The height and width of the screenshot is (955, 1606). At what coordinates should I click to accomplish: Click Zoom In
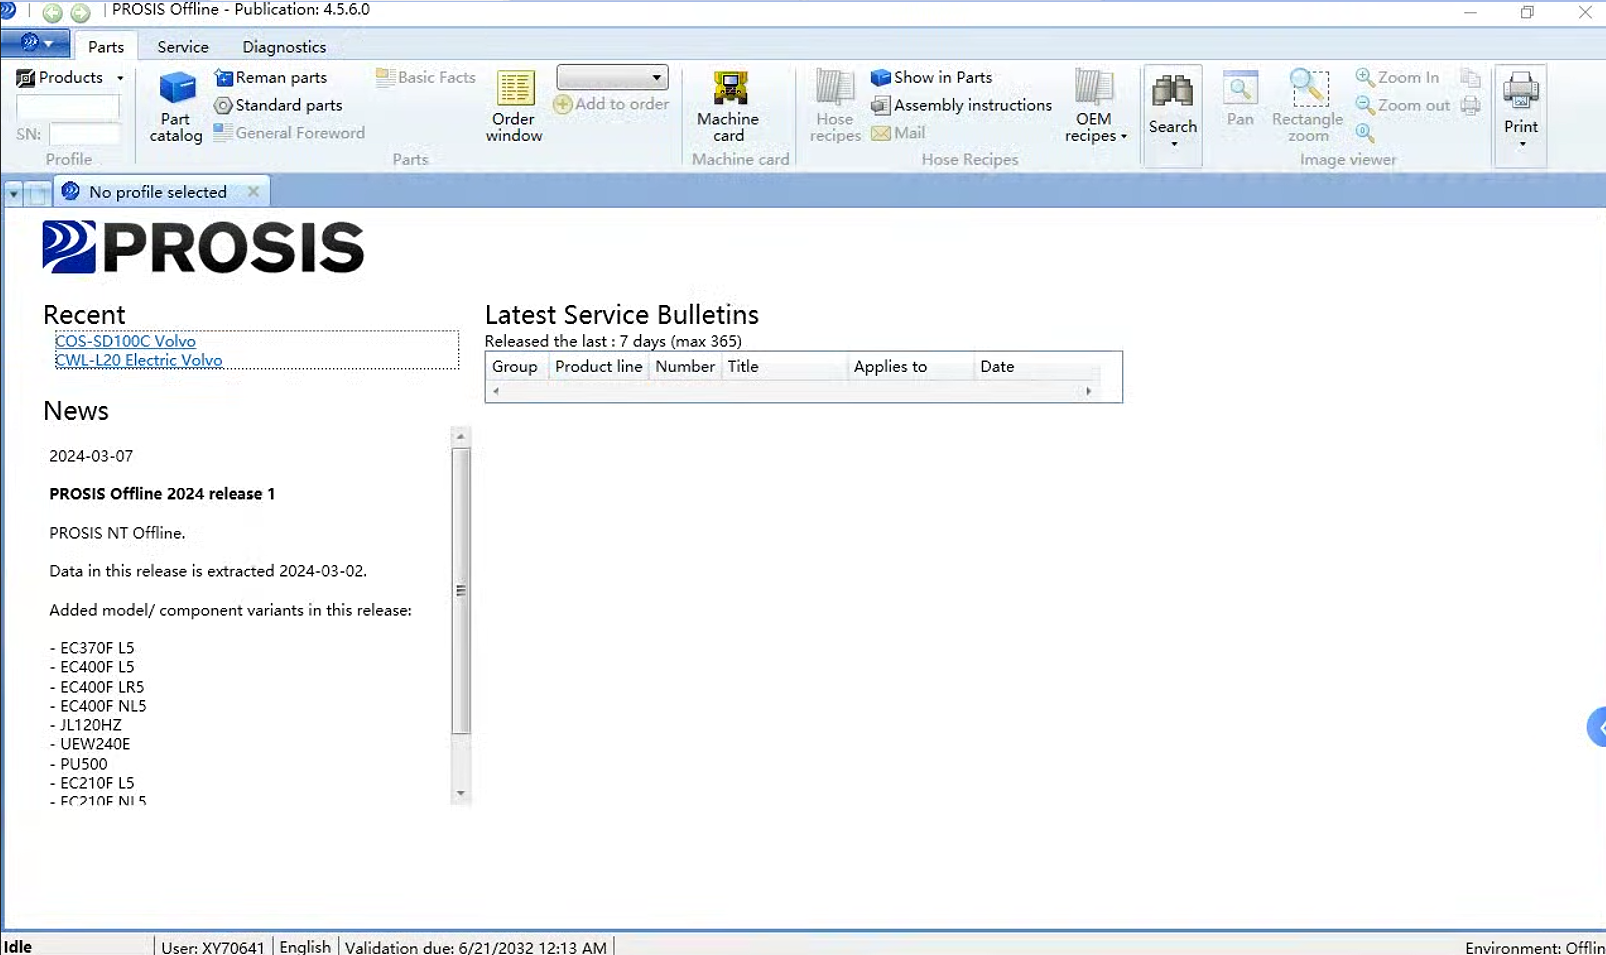point(1397,77)
